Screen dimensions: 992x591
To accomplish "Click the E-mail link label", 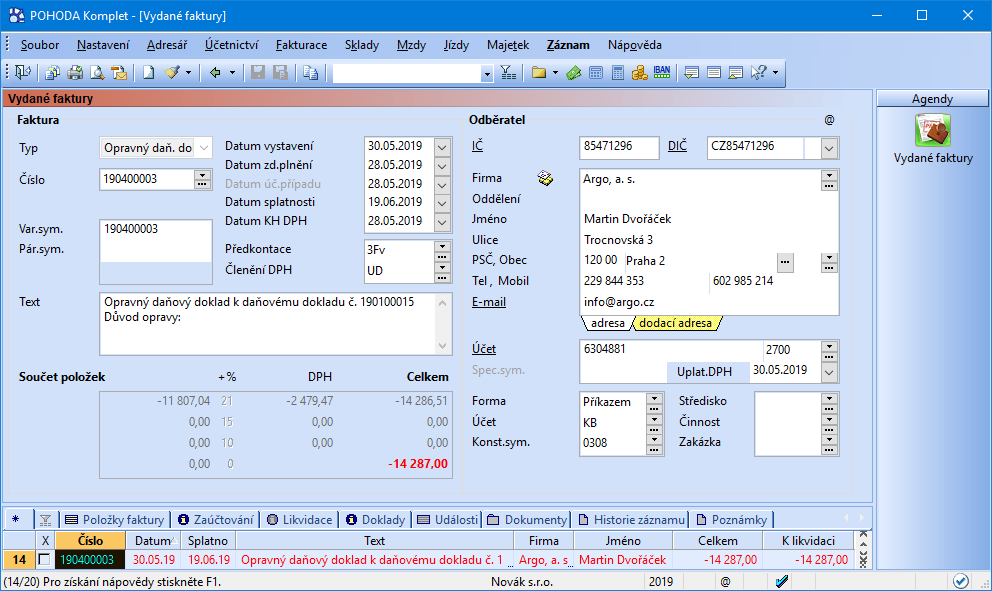I will pos(489,301).
